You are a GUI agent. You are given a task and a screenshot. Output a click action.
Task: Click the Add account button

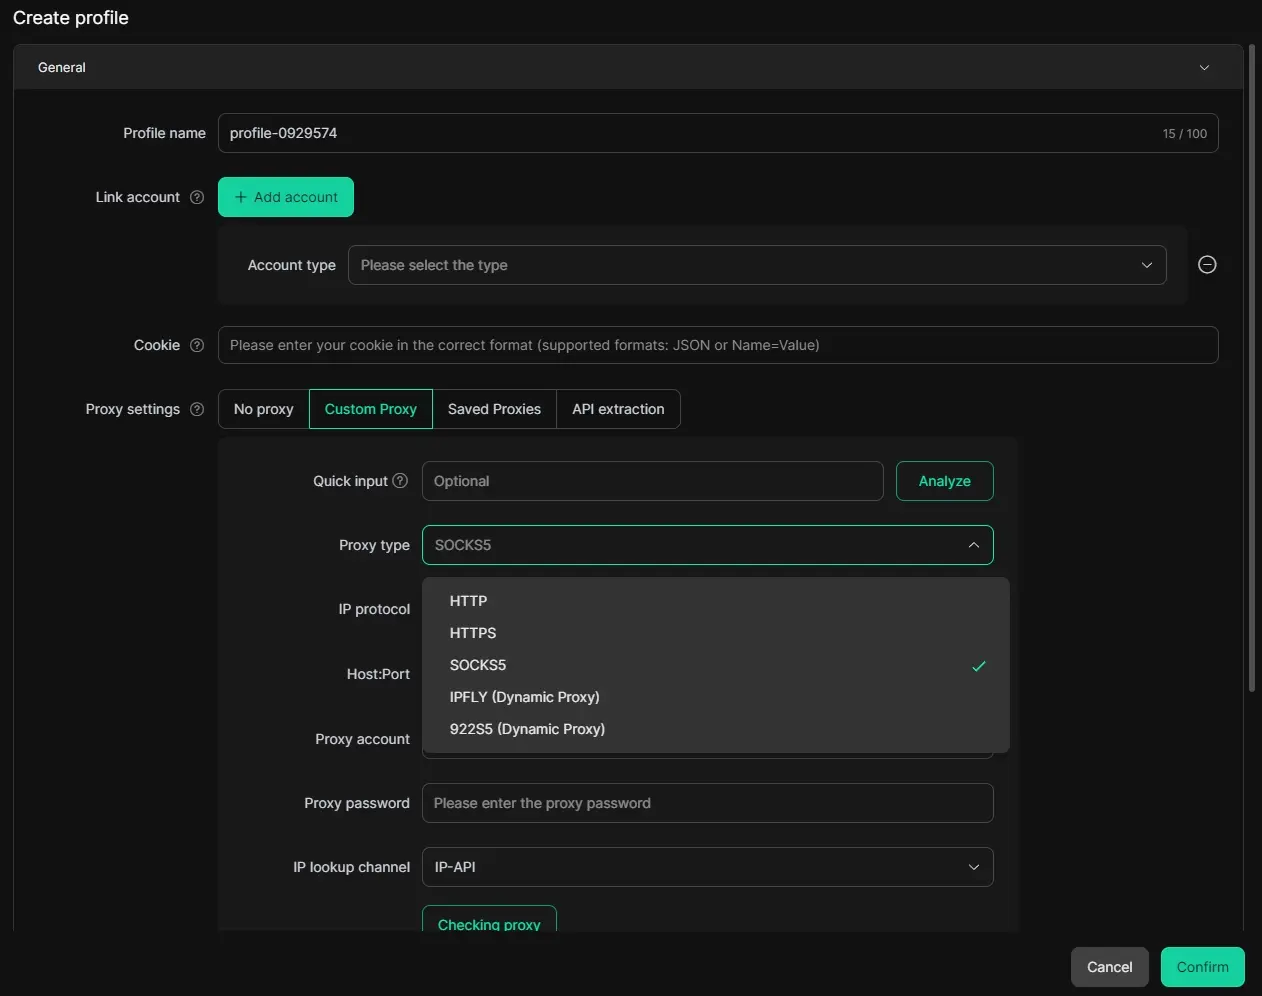pos(286,197)
